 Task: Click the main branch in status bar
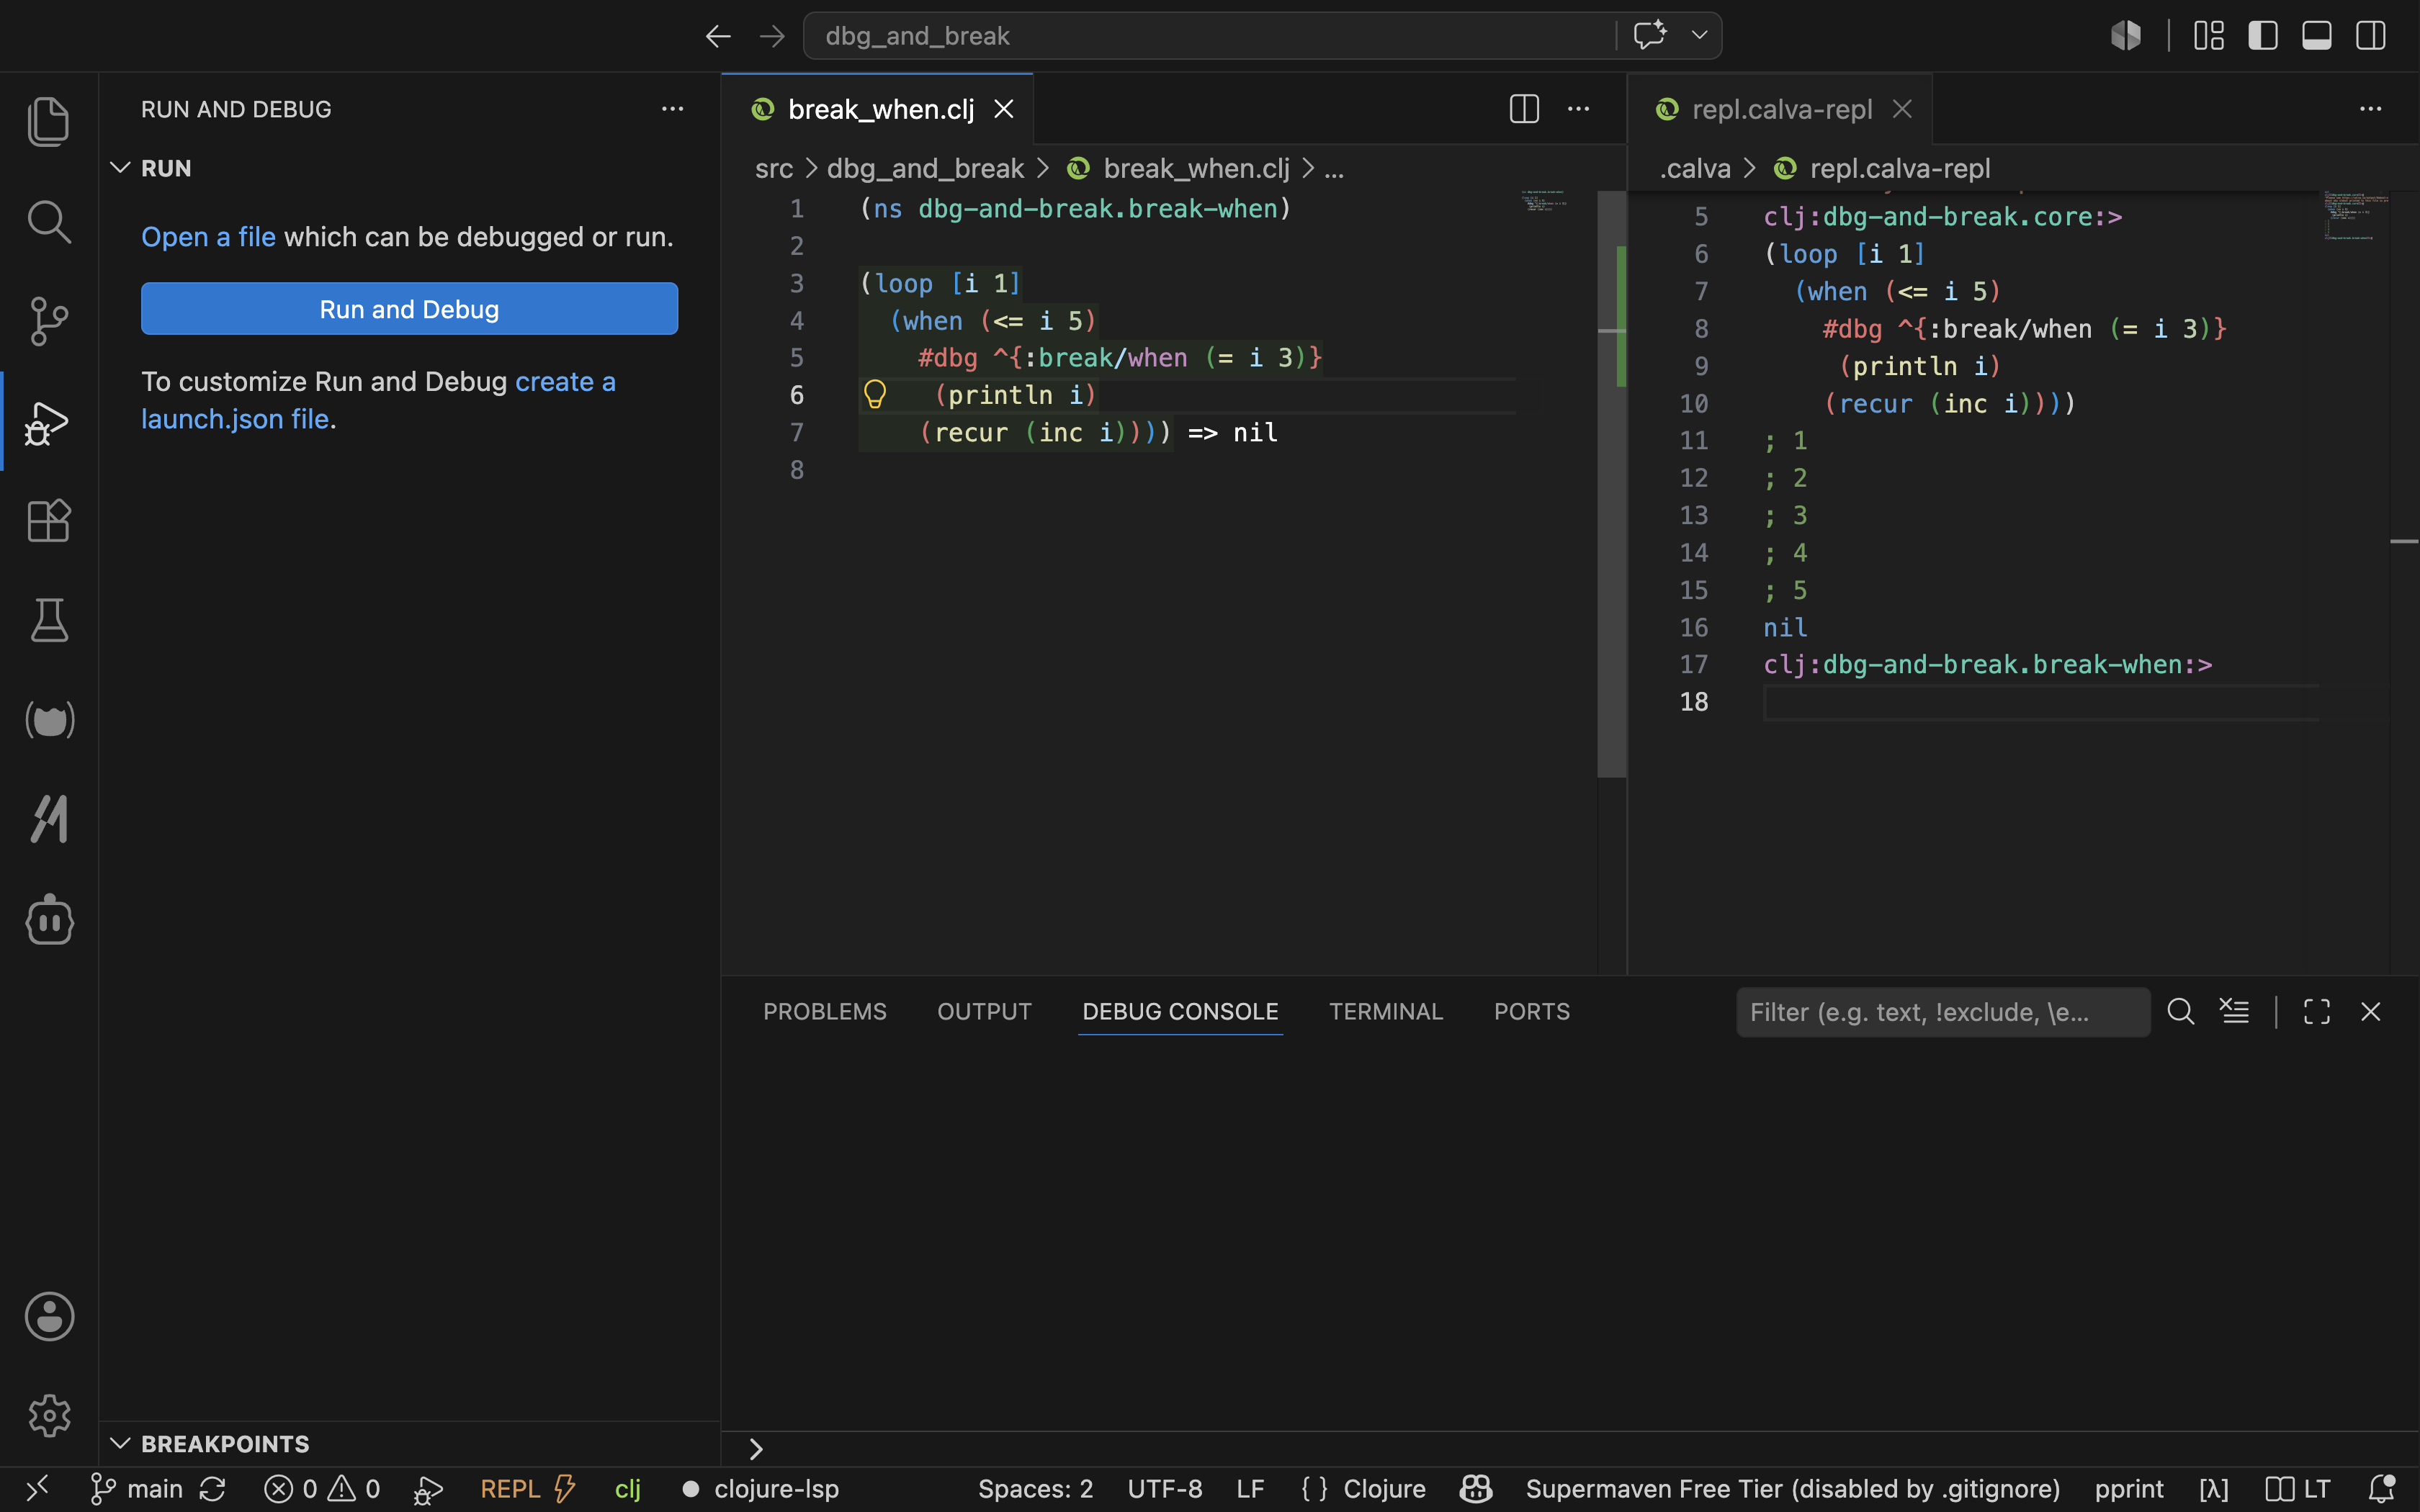137,1489
